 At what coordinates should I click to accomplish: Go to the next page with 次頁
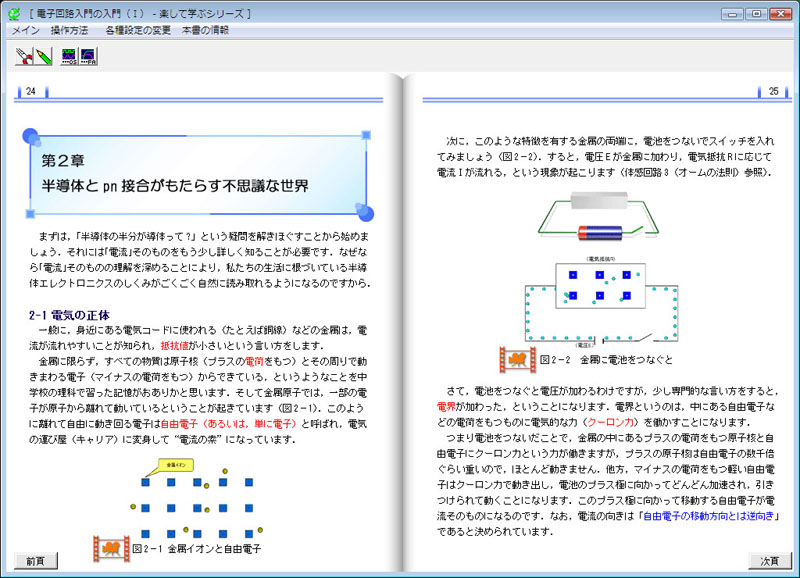pos(770,561)
